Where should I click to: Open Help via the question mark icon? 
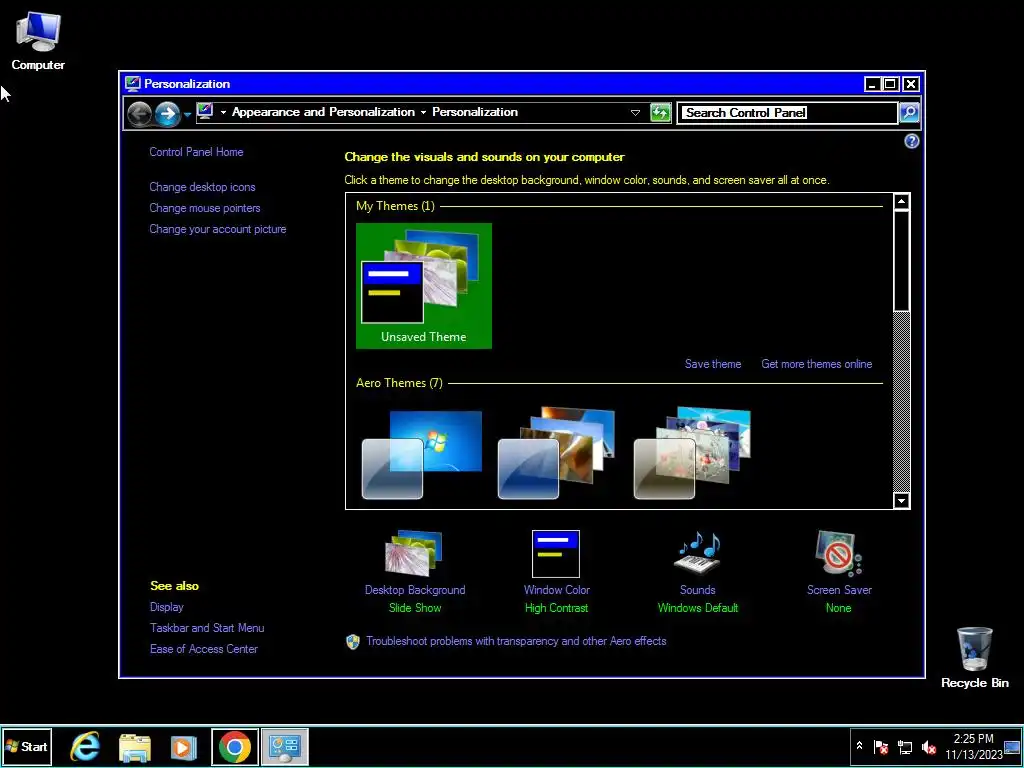pos(912,141)
